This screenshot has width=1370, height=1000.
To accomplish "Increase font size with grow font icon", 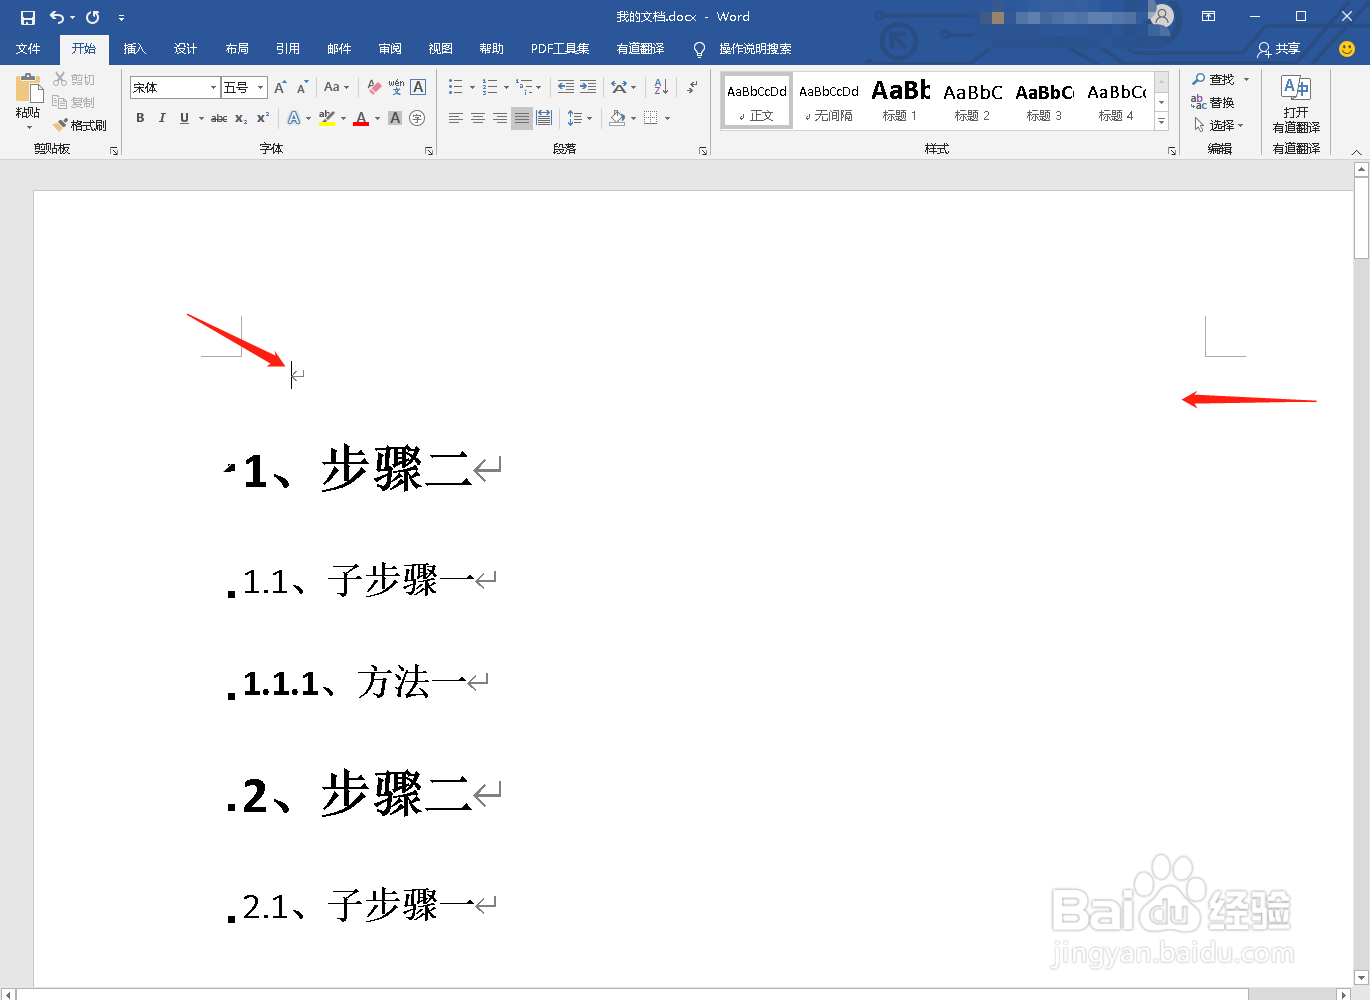I will coord(280,87).
